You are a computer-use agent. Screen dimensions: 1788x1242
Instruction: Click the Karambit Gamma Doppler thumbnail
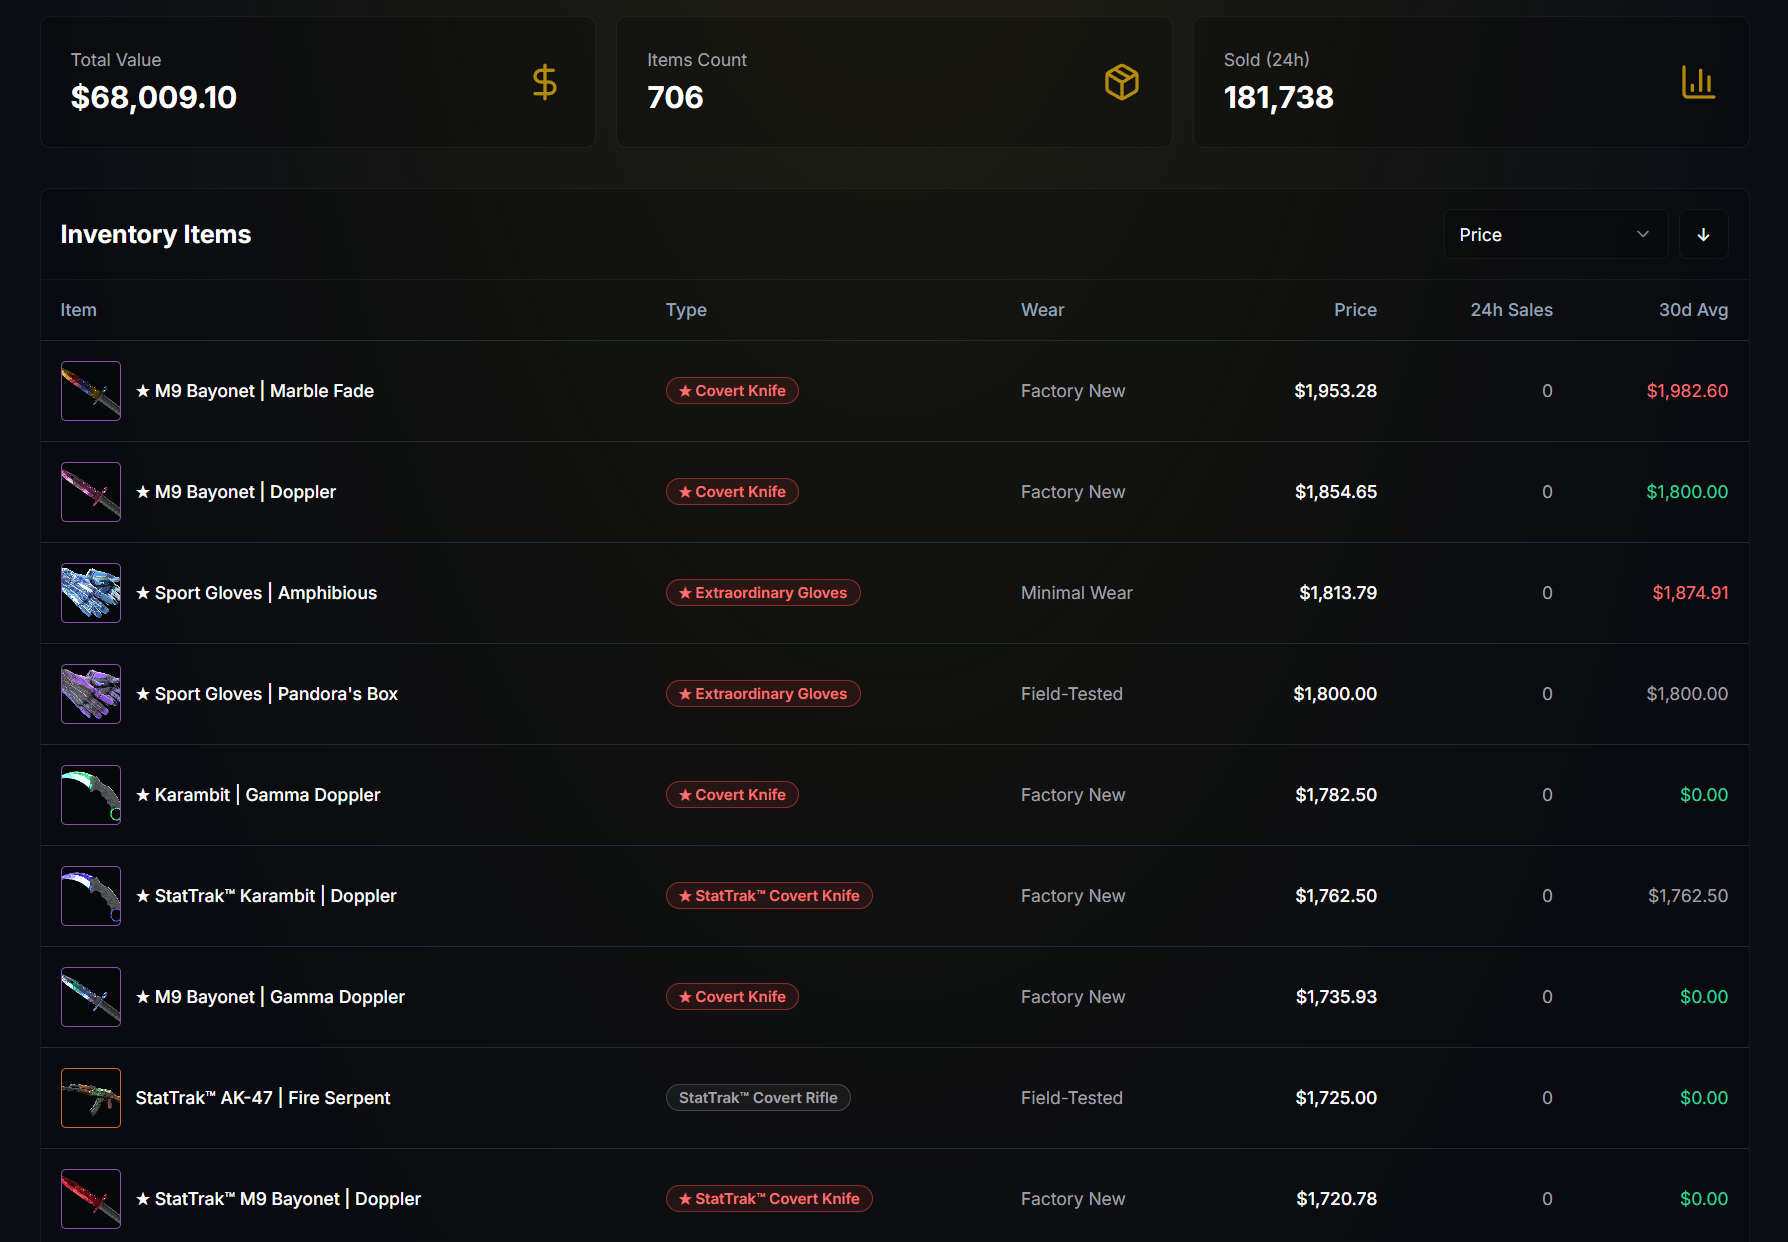[90, 794]
